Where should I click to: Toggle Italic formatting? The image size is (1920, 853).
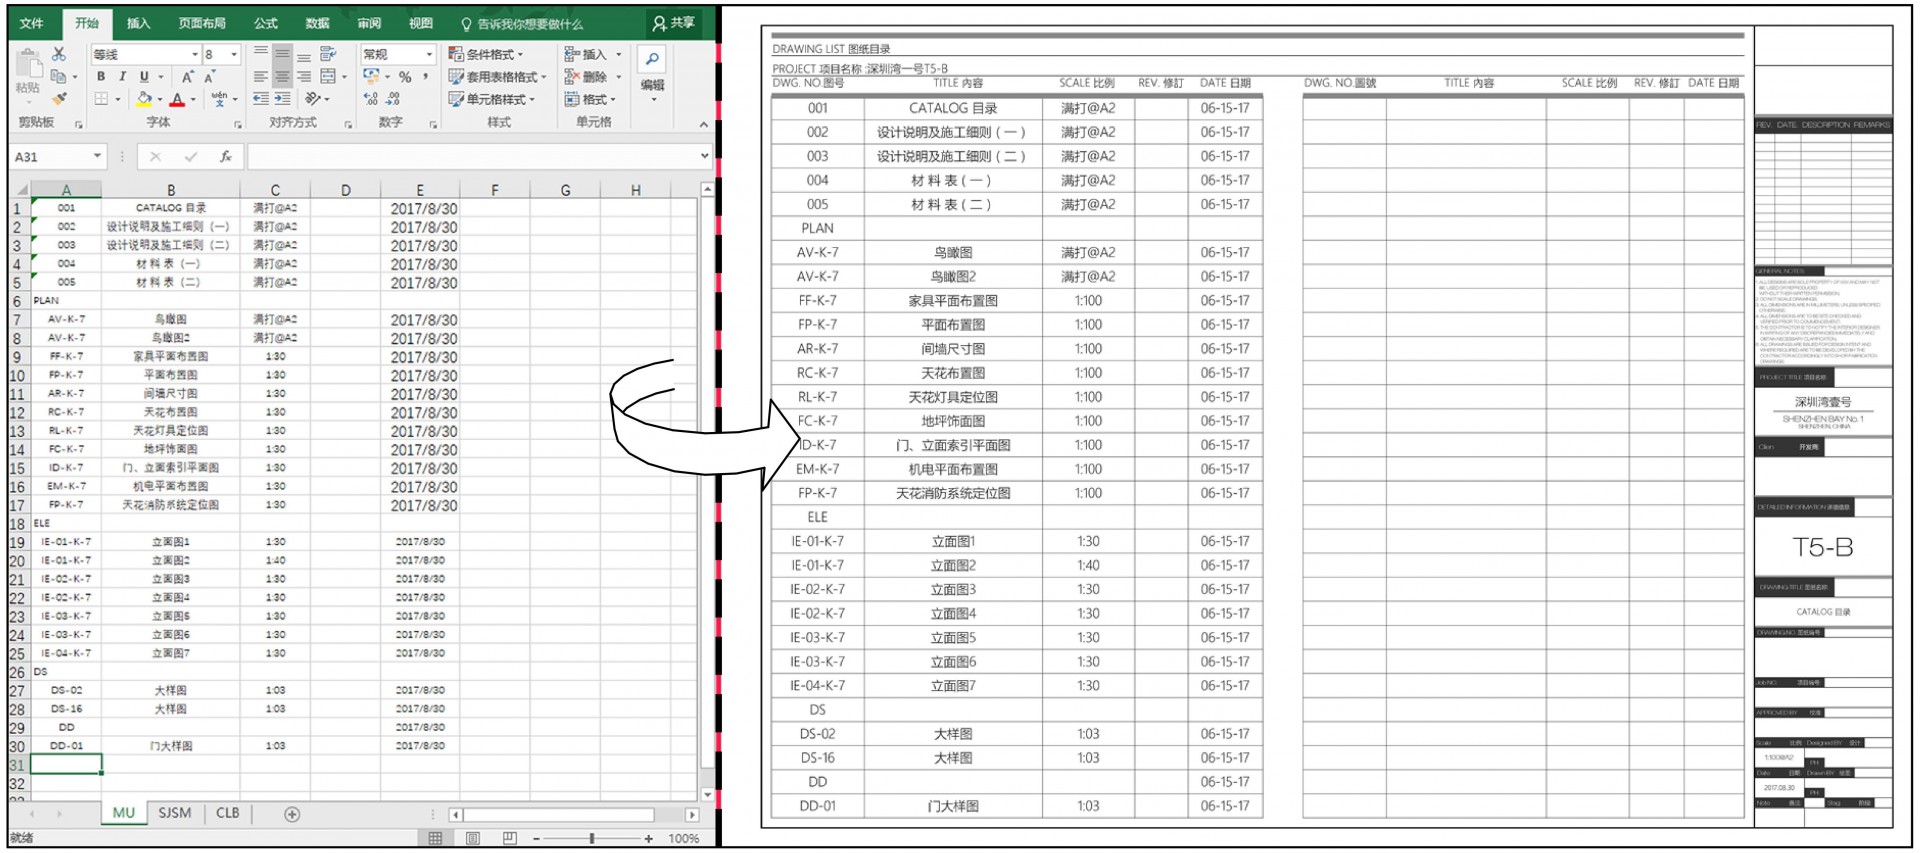coord(122,77)
